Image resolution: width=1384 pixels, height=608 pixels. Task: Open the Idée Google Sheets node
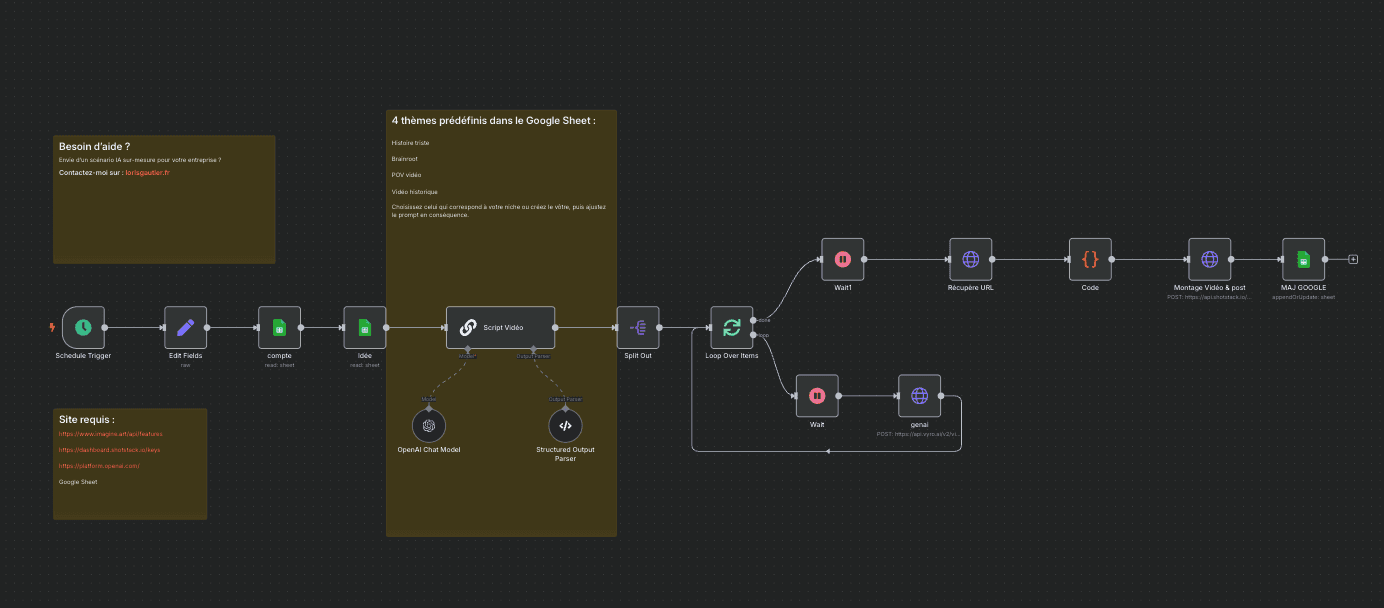[x=365, y=327]
